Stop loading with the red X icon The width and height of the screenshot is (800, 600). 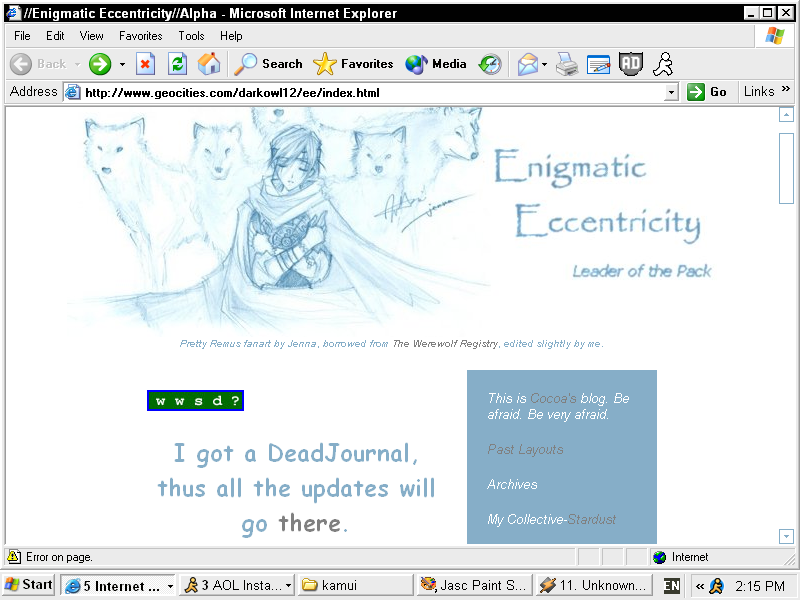tap(145, 64)
